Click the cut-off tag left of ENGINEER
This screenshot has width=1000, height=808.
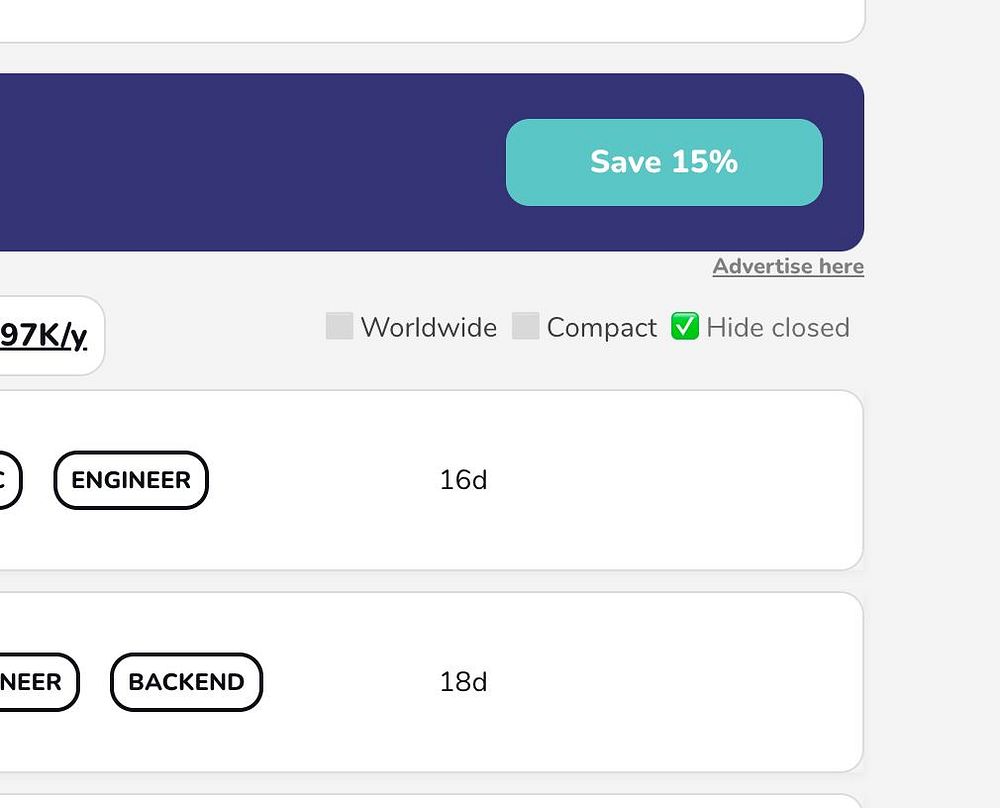click(6, 480)
